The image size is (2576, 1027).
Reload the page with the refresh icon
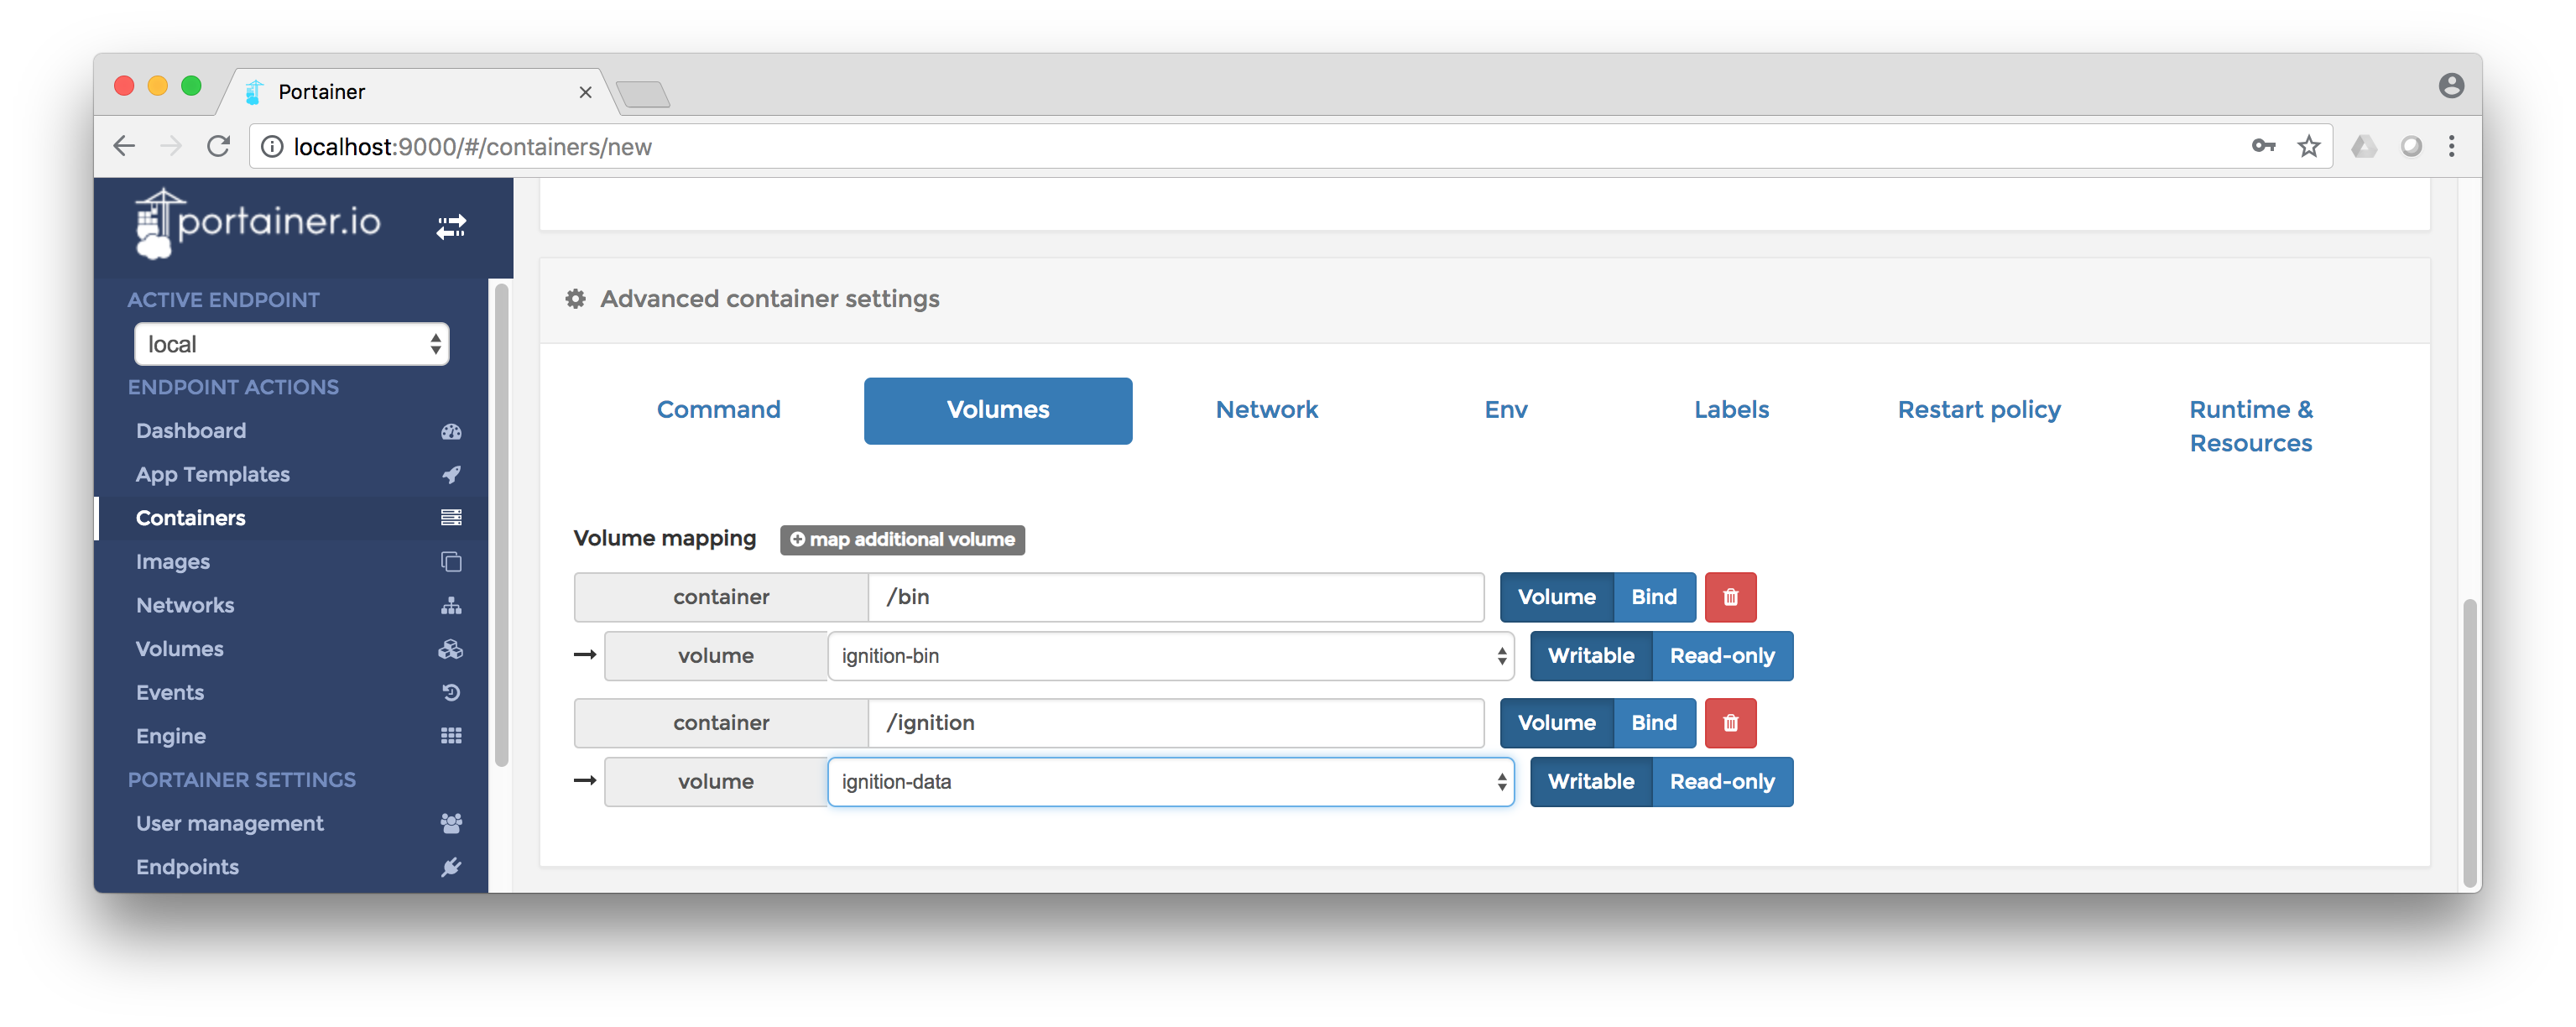click(218, 147)
